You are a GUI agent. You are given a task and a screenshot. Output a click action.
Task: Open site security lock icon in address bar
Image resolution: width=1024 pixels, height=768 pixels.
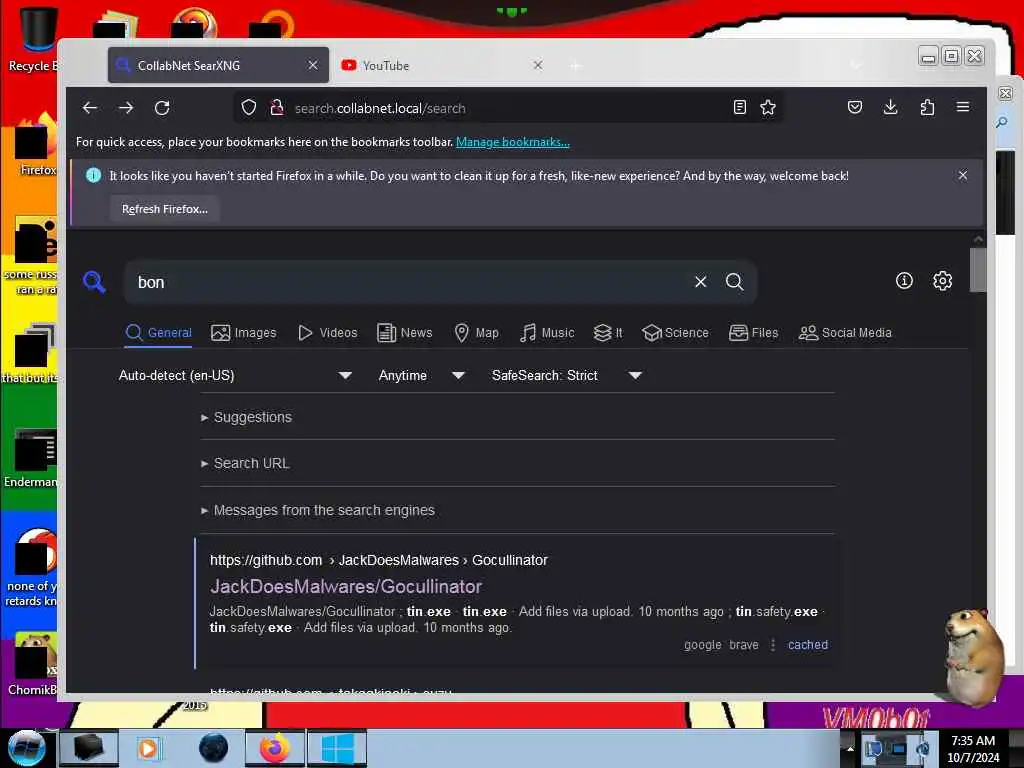pyautogui.click(x=276, y=108)
